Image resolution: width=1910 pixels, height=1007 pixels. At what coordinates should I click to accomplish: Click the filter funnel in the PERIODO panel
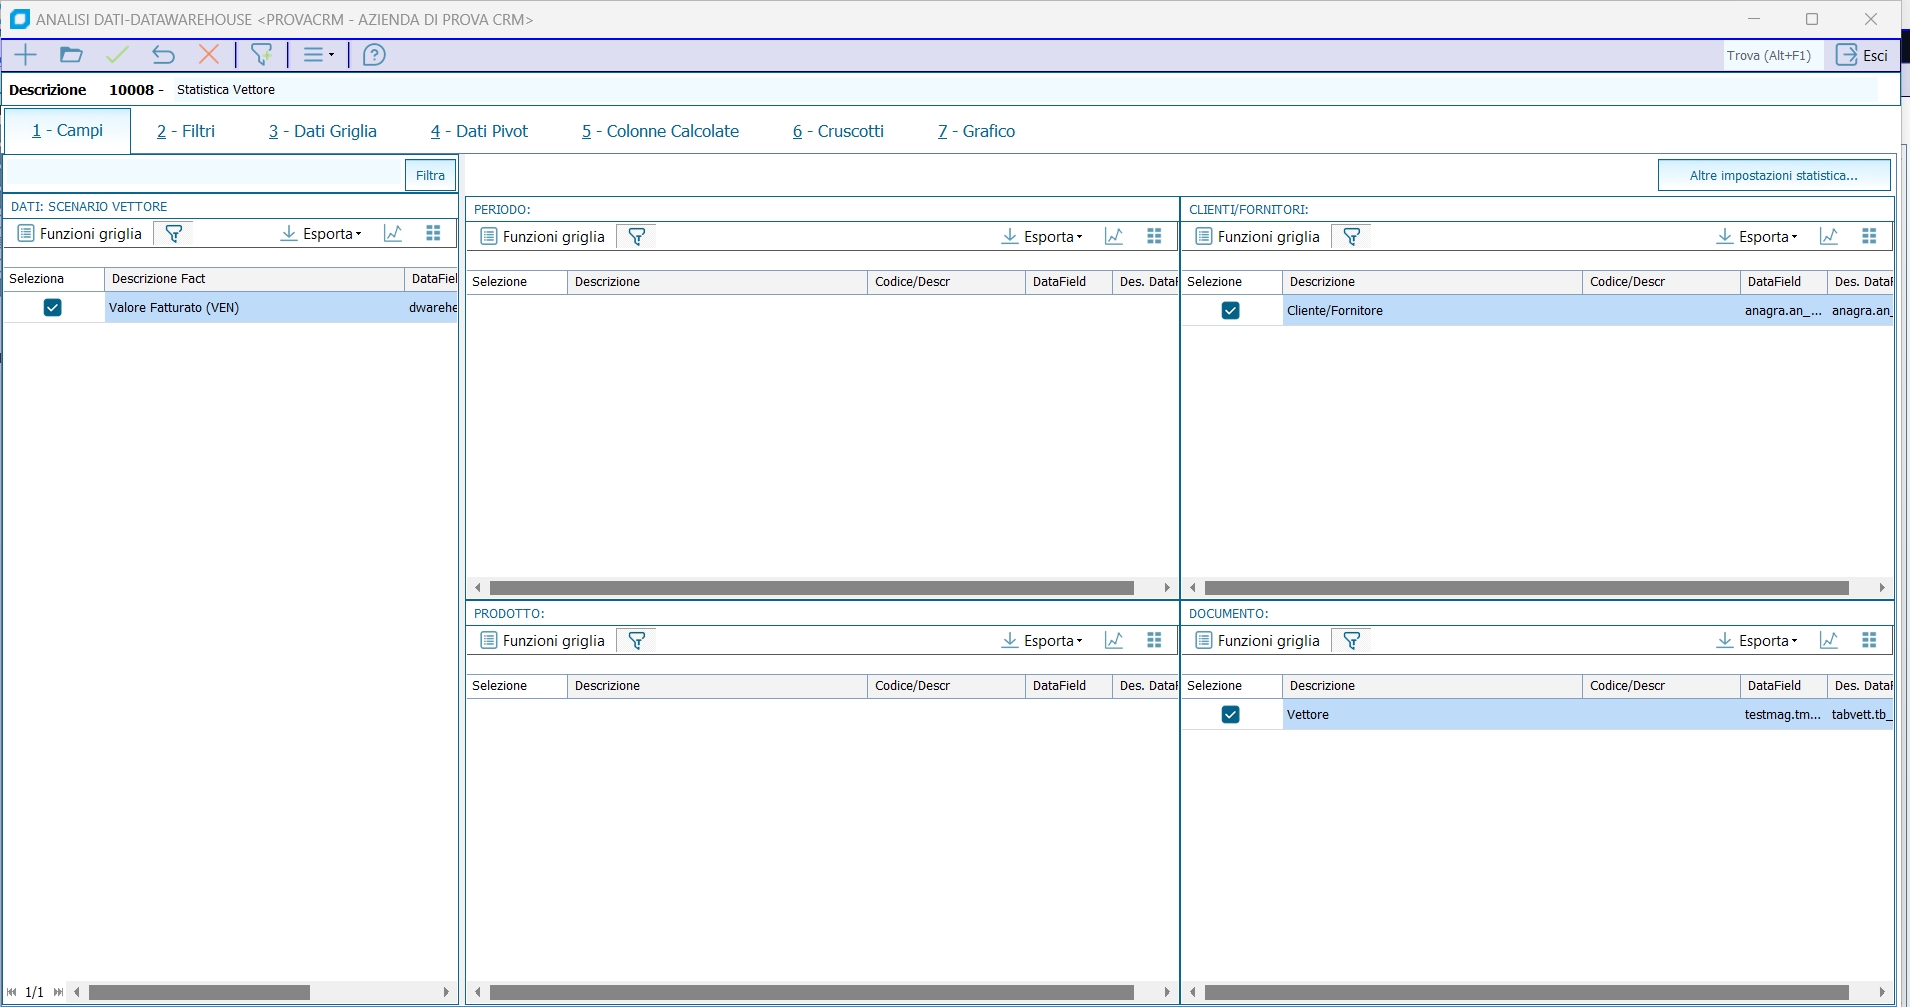click(x=636, y=237)
